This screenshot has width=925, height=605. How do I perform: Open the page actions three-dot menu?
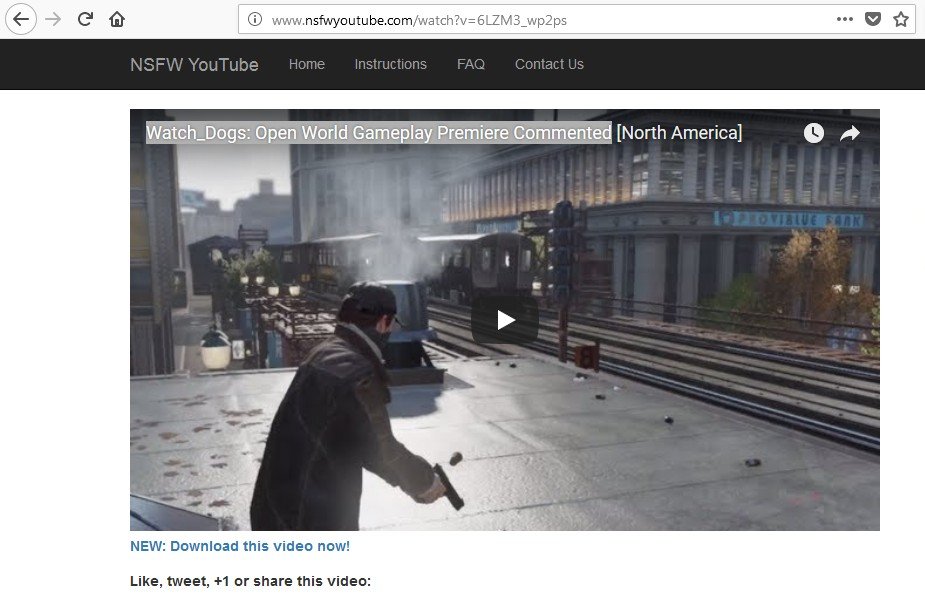pos(845,19)
